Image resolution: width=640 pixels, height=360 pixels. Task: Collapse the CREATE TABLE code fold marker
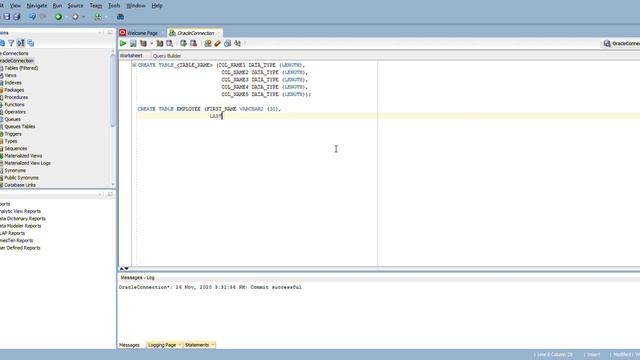(x=134, y=65)
